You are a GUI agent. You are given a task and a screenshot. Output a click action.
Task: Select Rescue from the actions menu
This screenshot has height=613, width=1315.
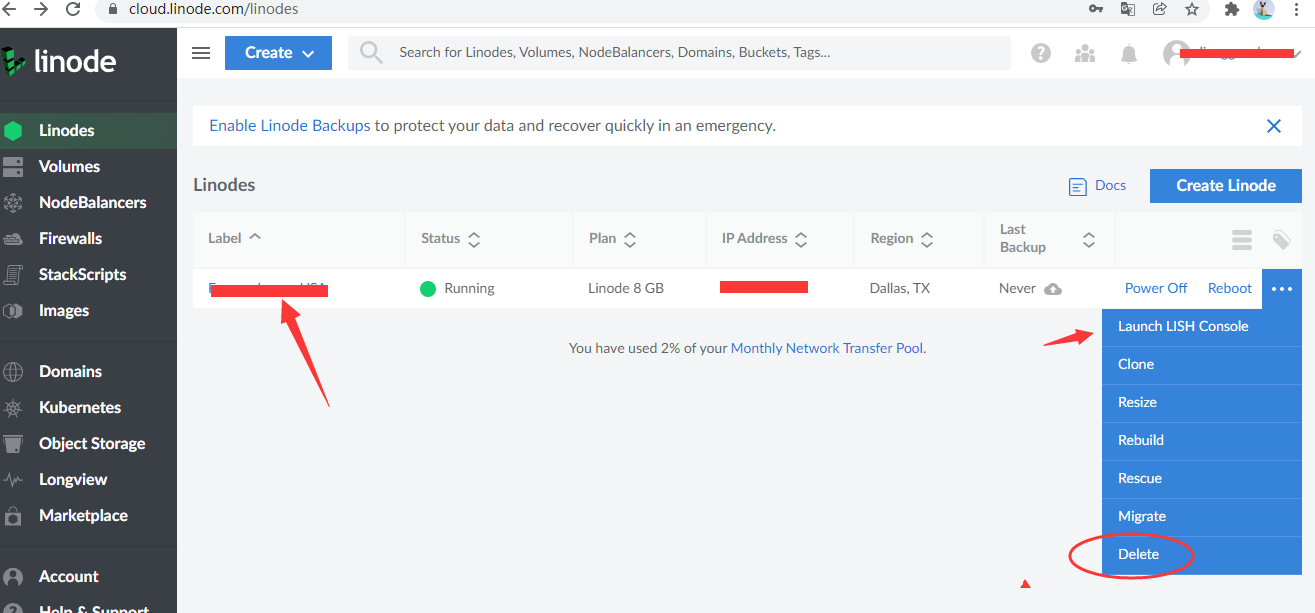pyautogui.click(x=1202, y=479)
